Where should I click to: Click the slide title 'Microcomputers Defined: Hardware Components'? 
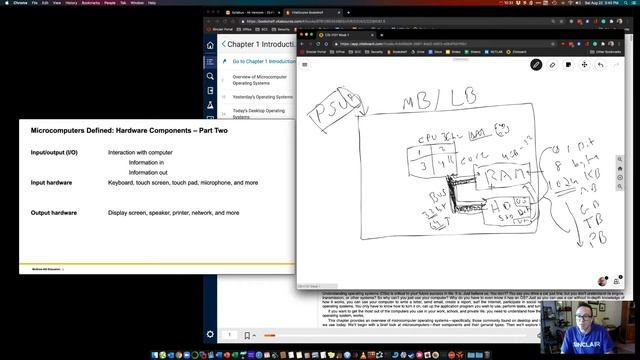(x=129, y=131)
